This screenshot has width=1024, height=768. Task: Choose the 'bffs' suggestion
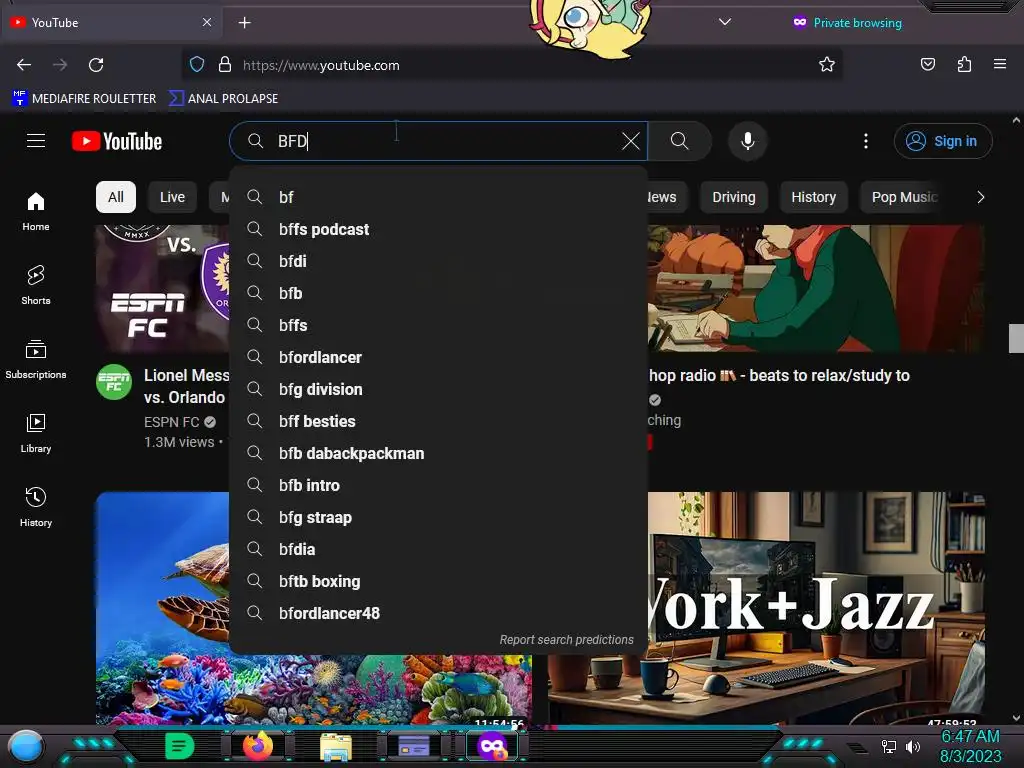(438, 325)
